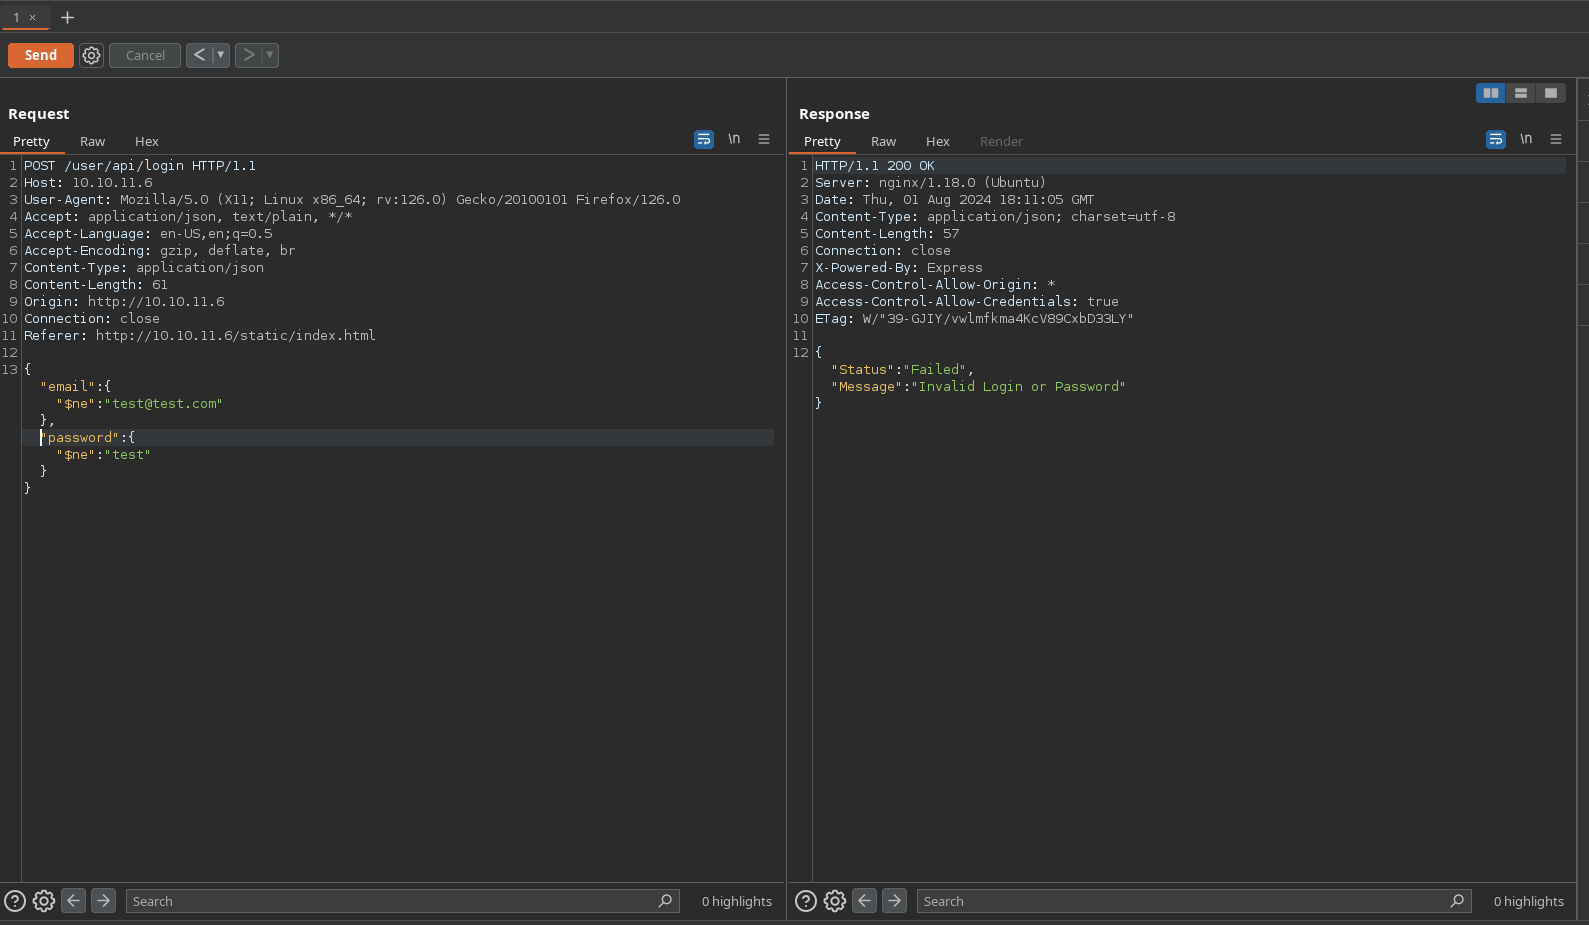1589x925 pixels.
Task: Click the Cancel button
Action: pos(145,55)
